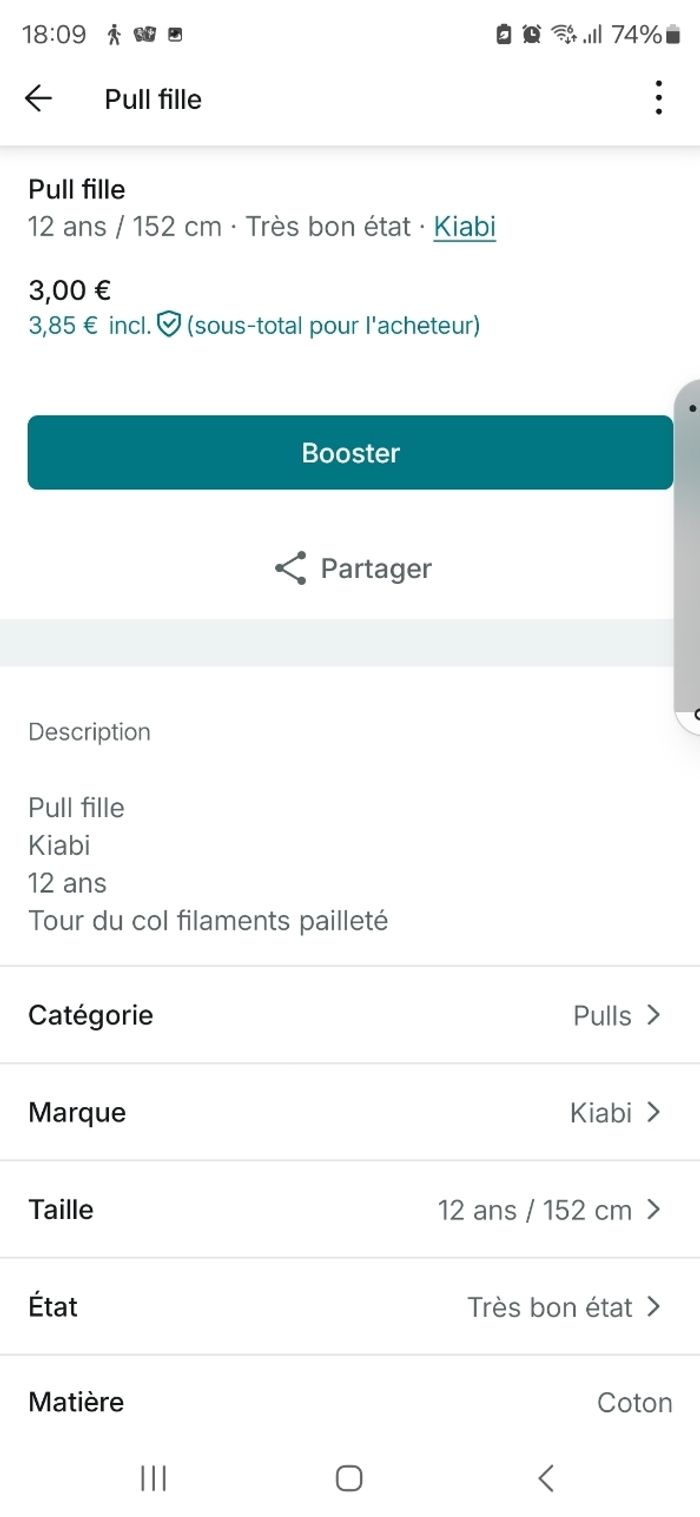The image size is (700, 1517).
Task: Expand the Taille row 12 ans / 152 cm
Action: (x=350, y=1209)
